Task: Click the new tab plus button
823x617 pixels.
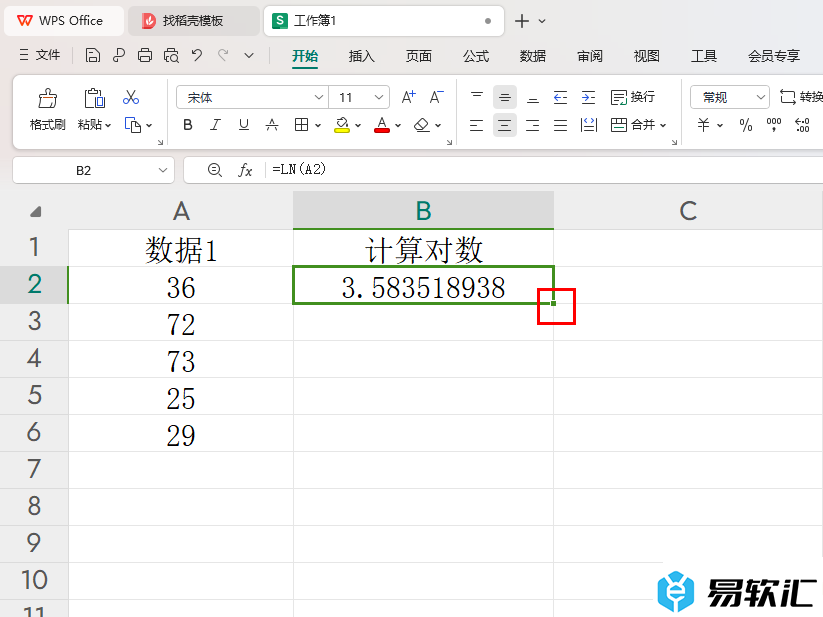Action: (x=522, y=21)
